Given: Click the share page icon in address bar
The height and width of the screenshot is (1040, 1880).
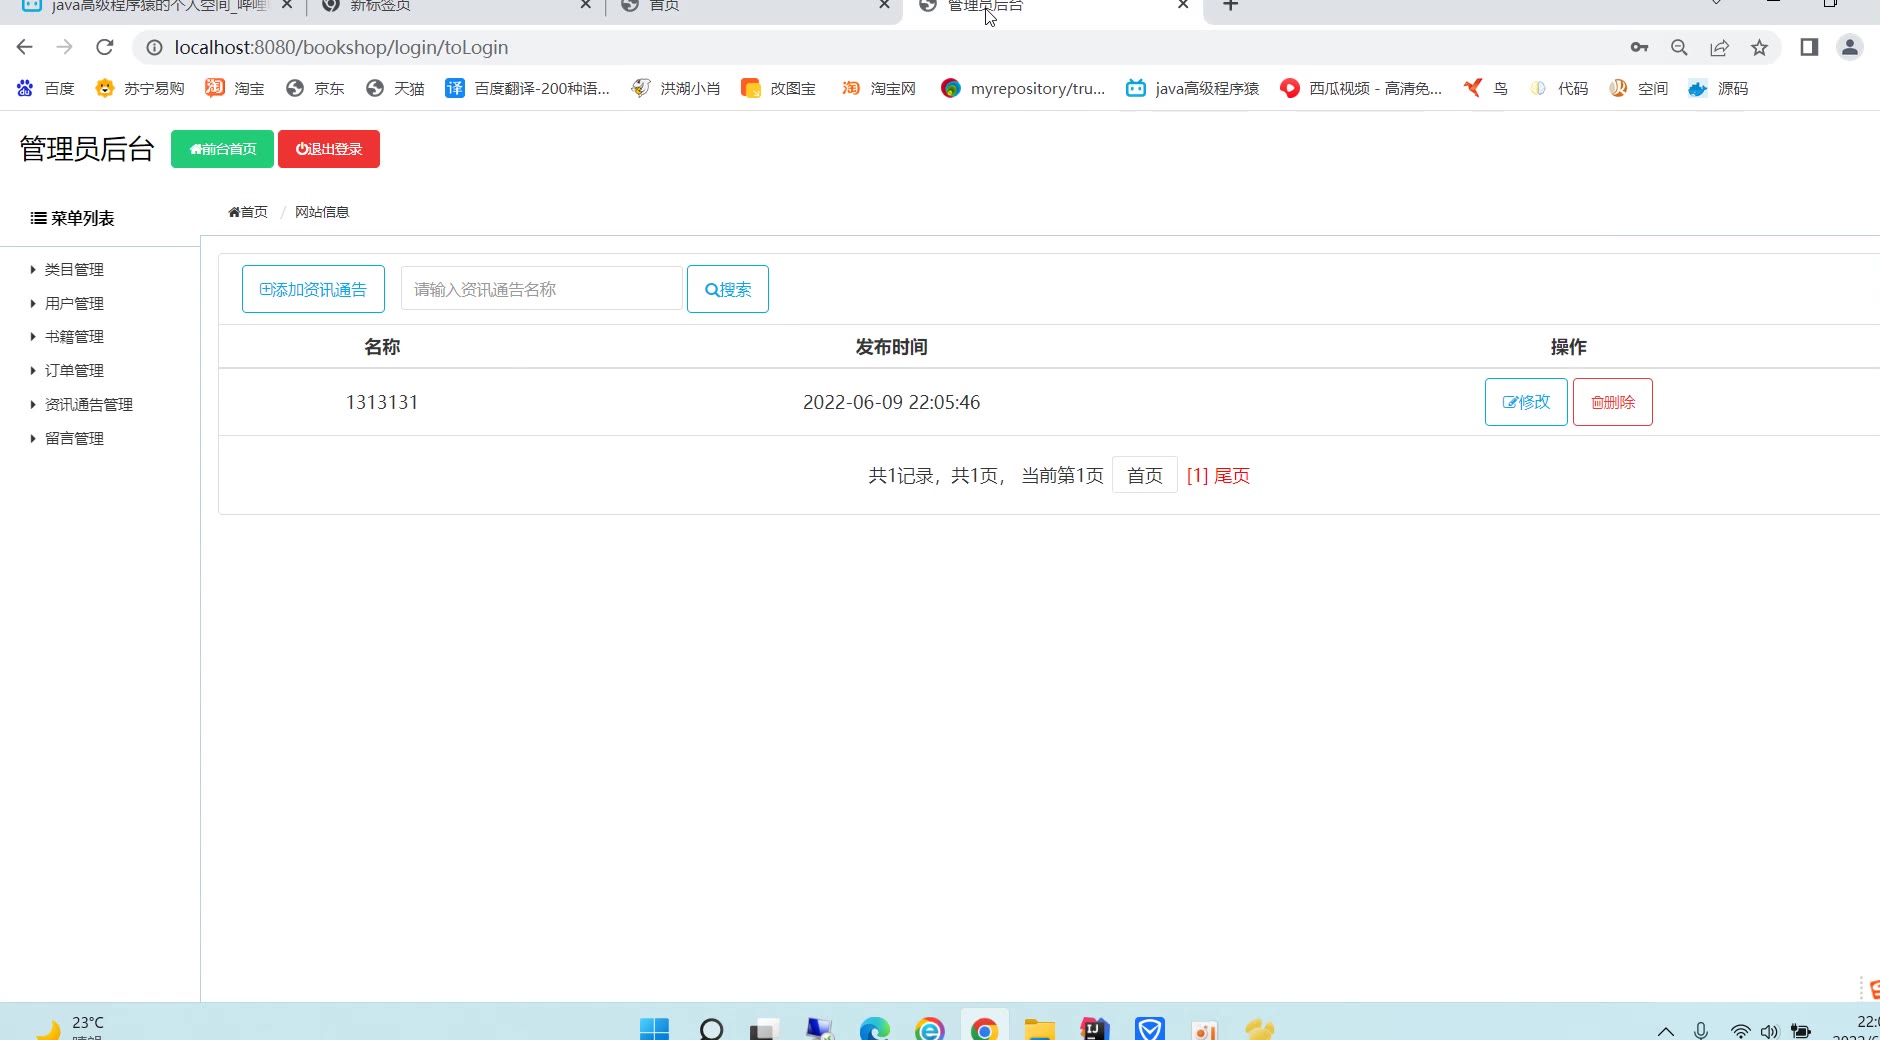Looking at the screenshot, I should (1719, 47).
